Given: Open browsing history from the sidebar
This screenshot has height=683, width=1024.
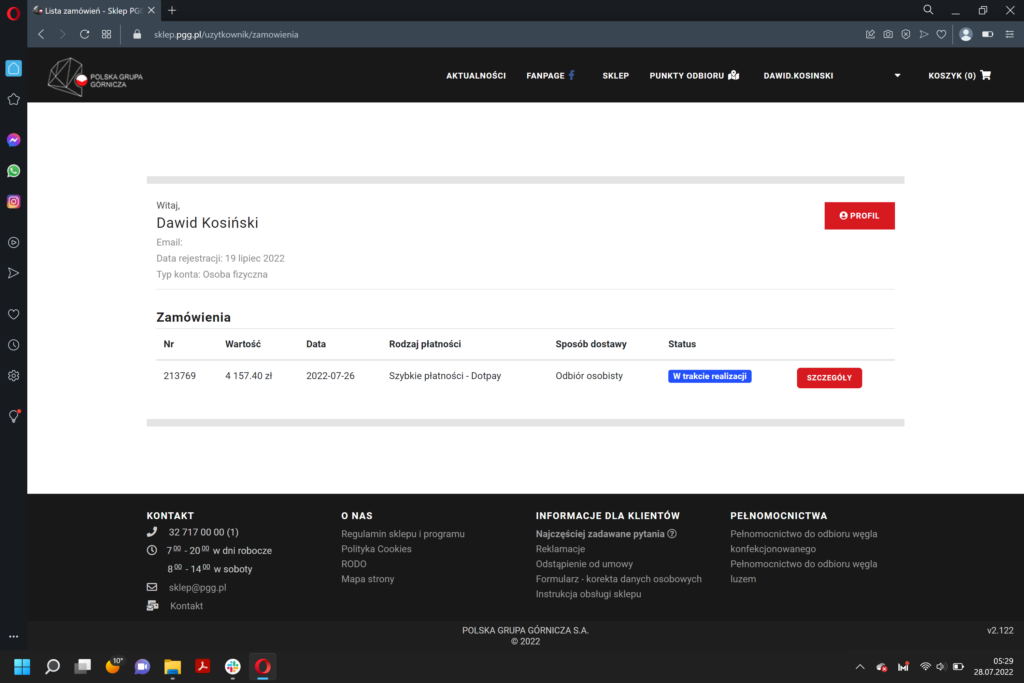Looking at the screenshot, I should tap(13, 345).
